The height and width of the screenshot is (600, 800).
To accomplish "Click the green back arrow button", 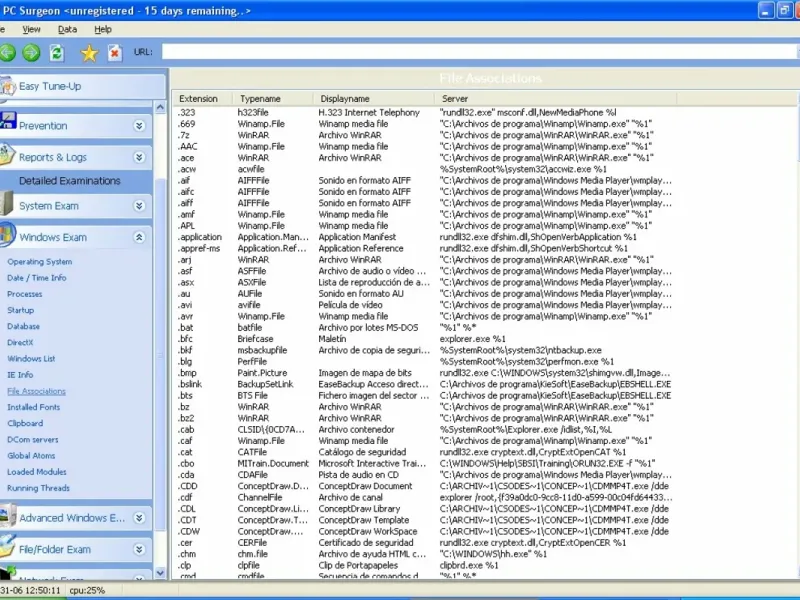I will pos(7,52).
